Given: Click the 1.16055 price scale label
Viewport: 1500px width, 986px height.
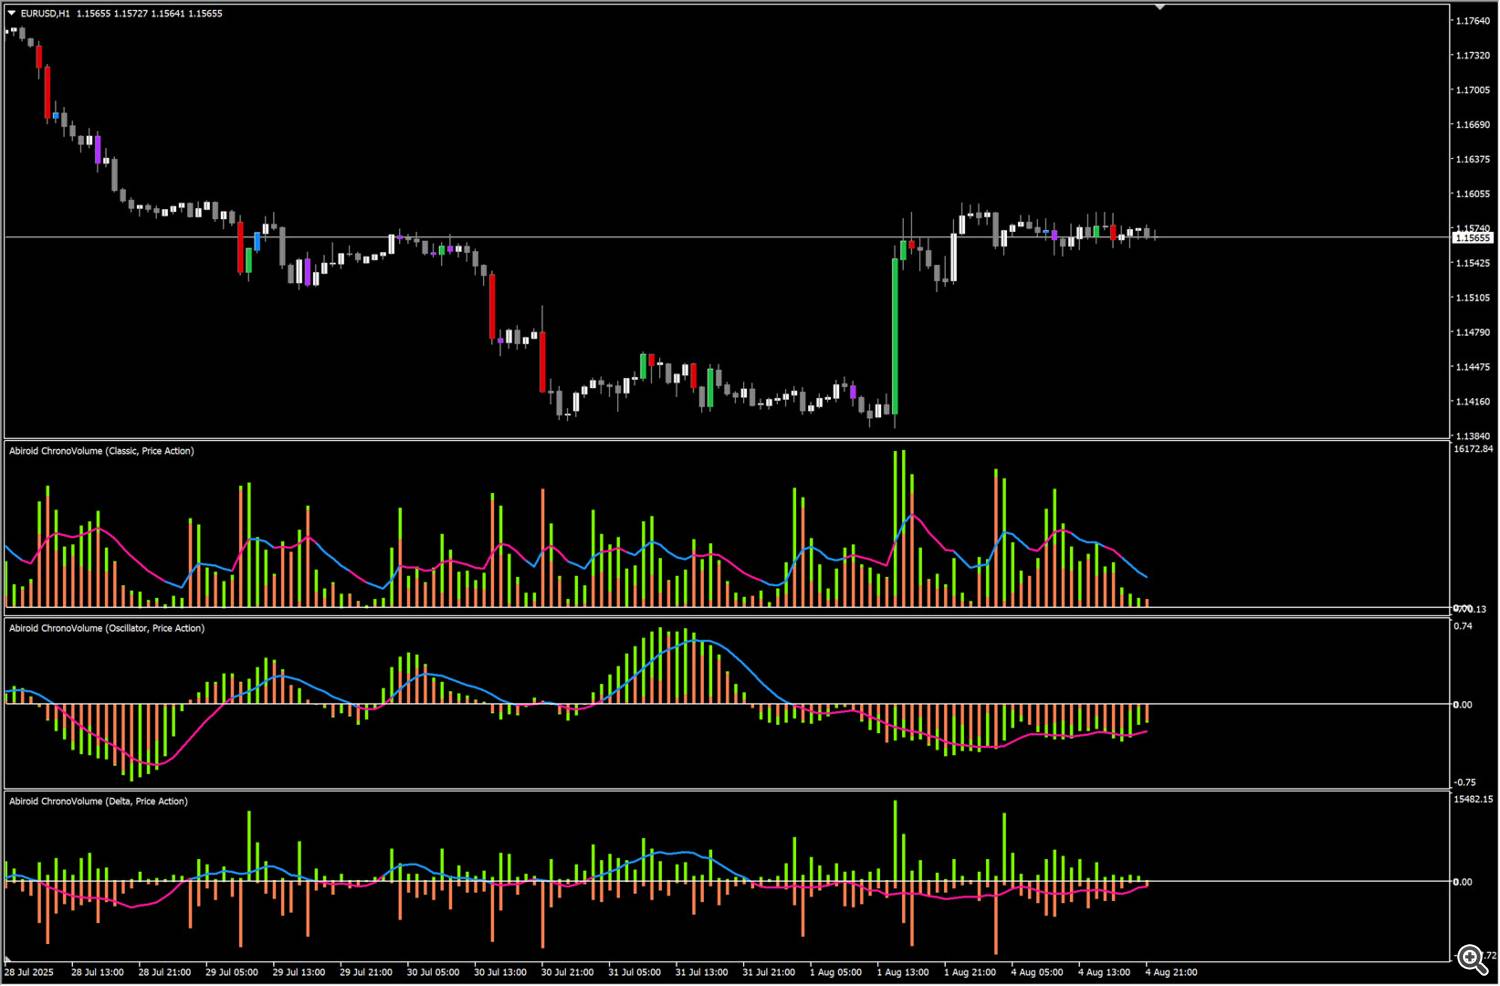Looking at the screenshot, I should pyautogui.click(x=1472, y=194).
